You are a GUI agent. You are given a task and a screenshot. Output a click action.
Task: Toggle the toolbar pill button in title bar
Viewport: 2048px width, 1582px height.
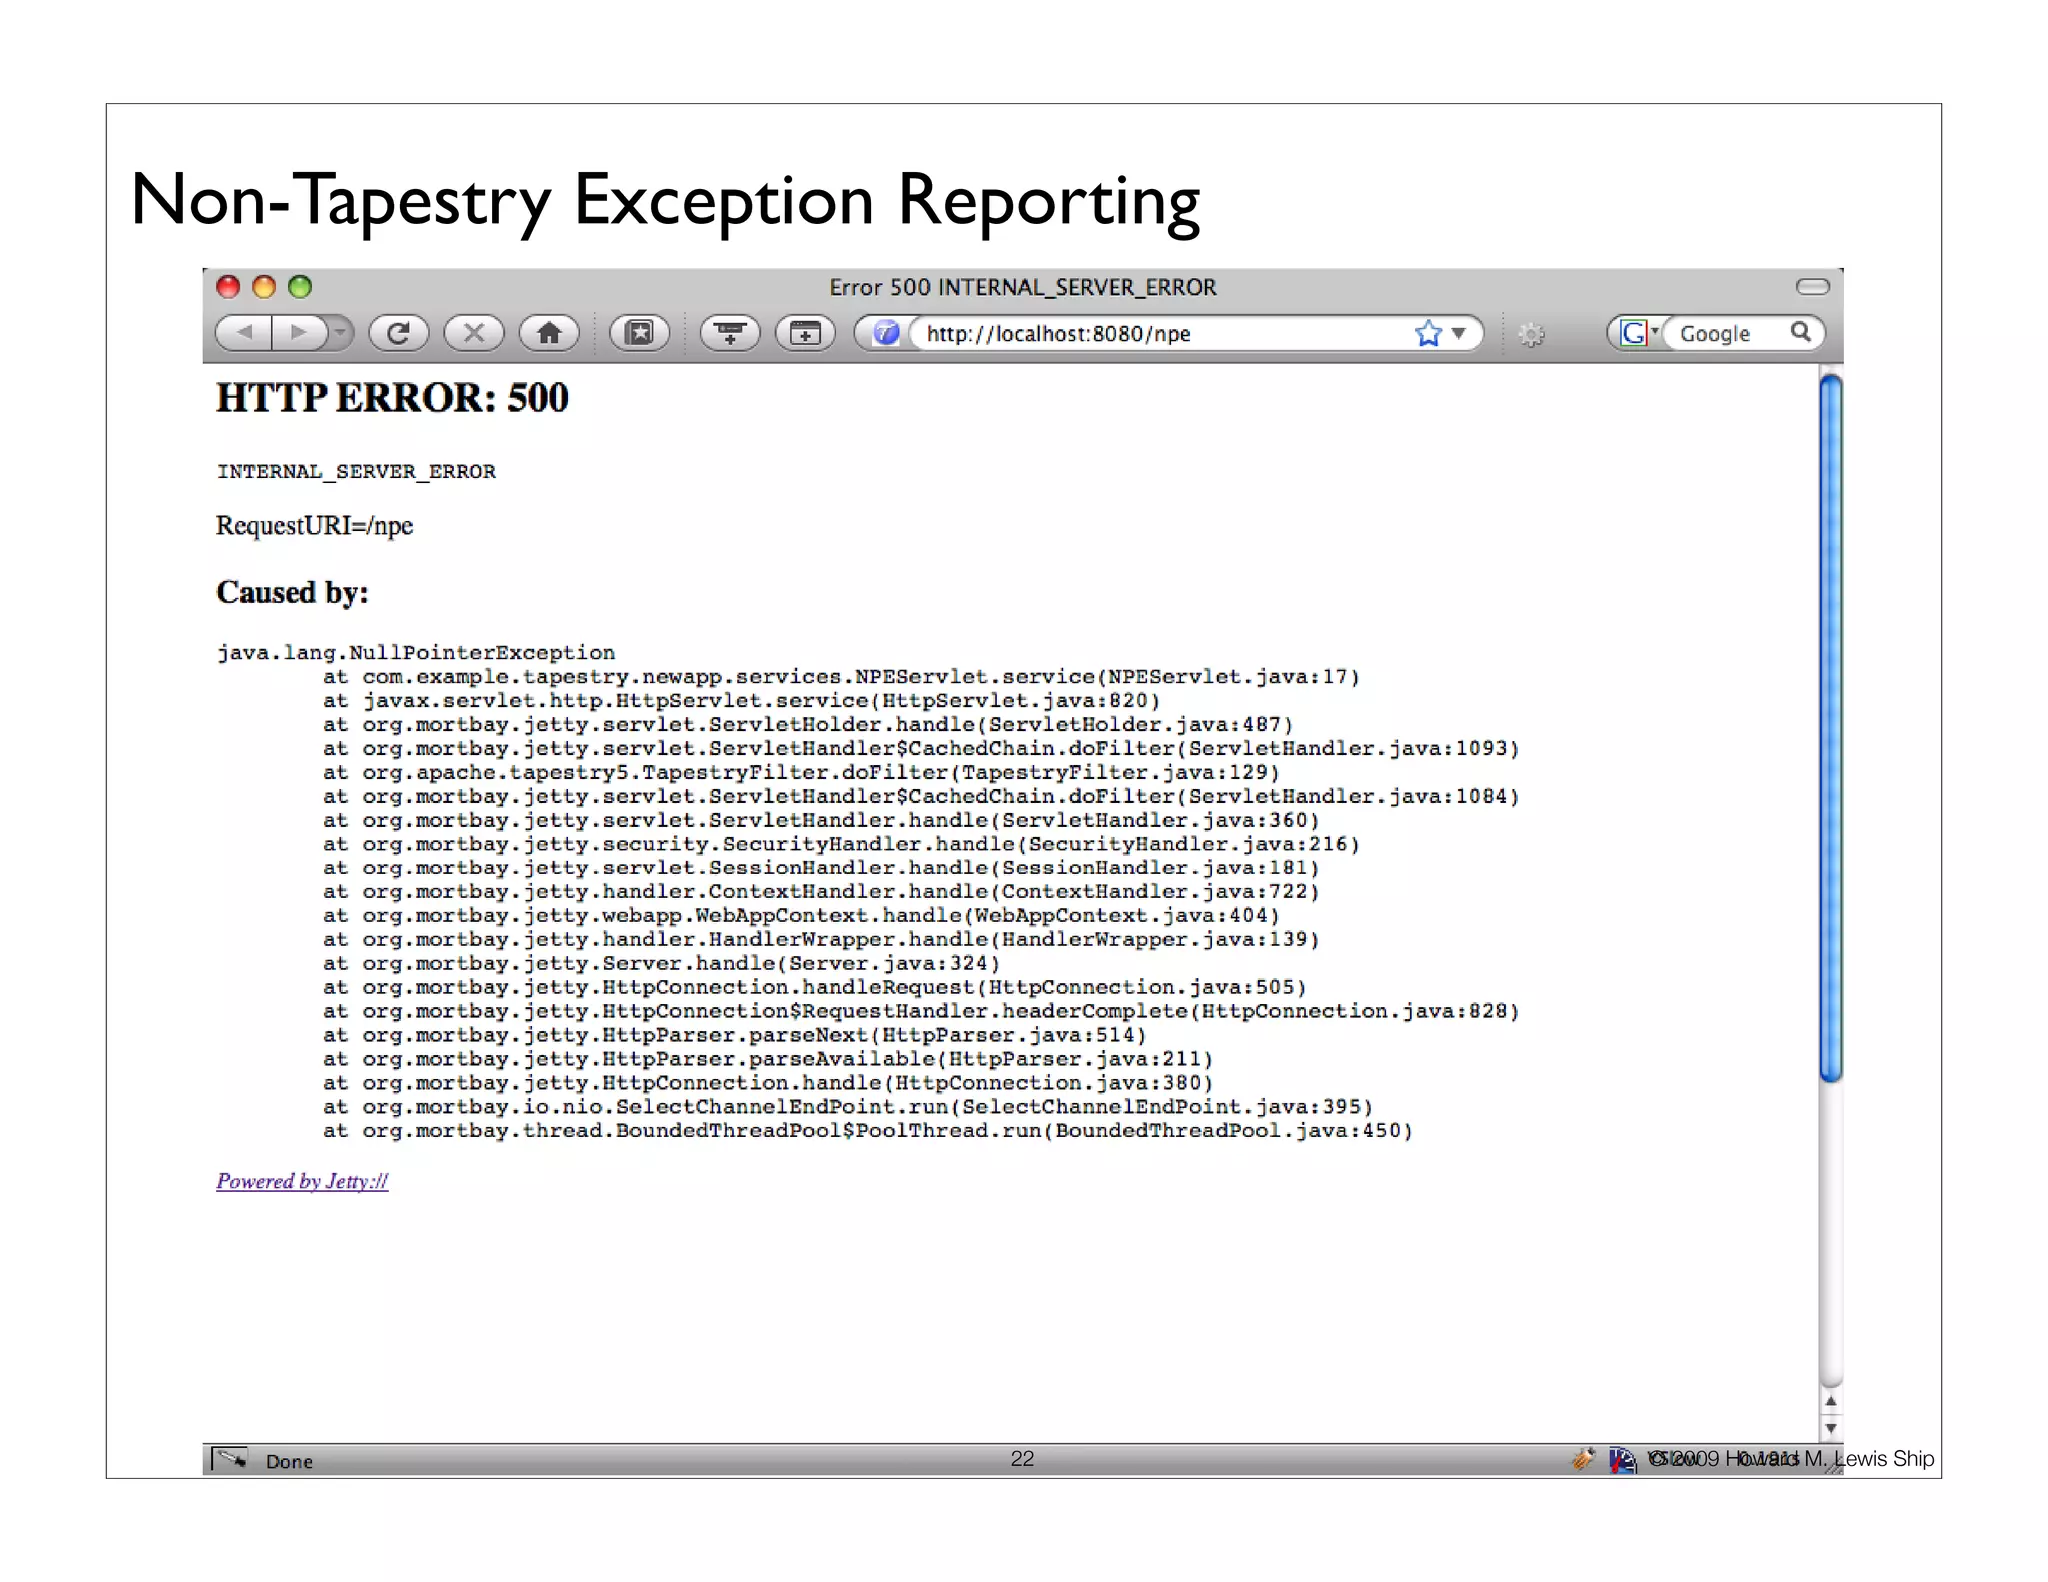(x=1813, y=287)
